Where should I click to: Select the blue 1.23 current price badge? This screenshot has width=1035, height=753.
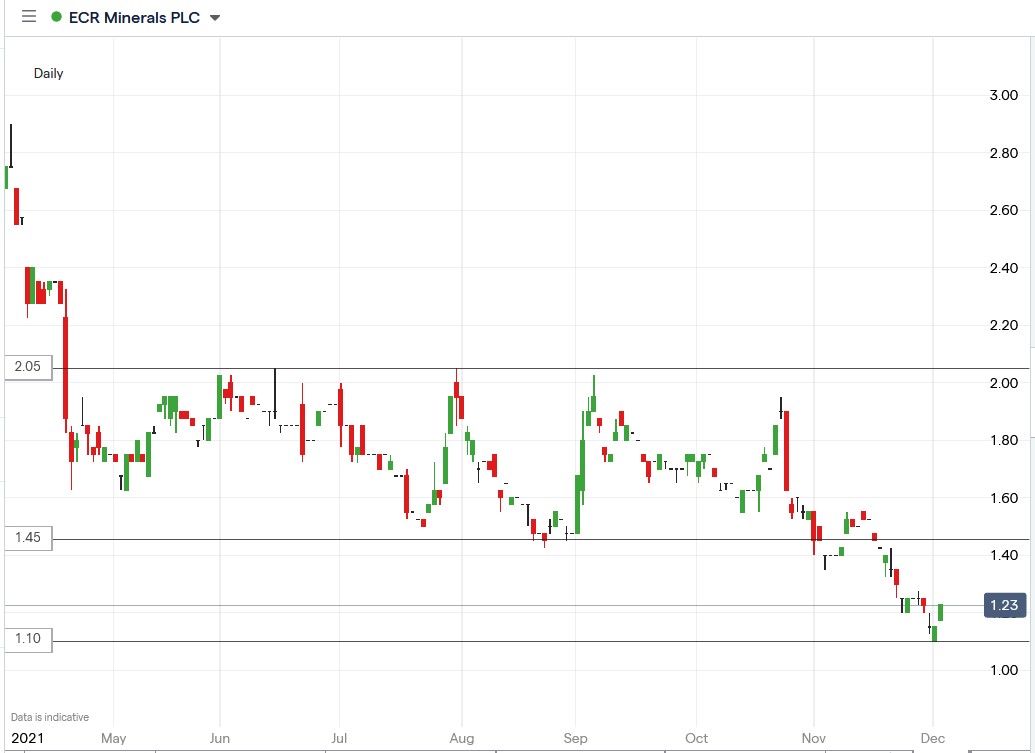tap(1003, 604)
